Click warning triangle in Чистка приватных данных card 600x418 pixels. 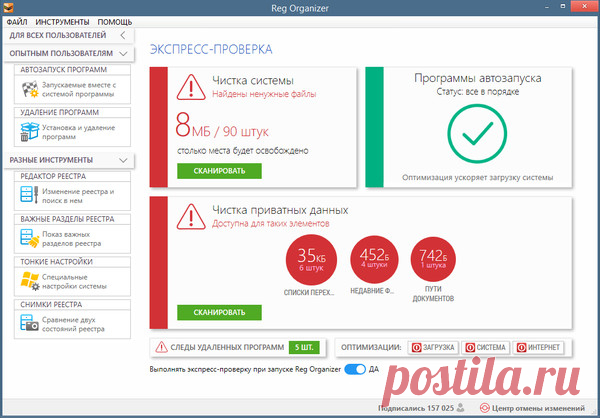click(x=191, y=217)
